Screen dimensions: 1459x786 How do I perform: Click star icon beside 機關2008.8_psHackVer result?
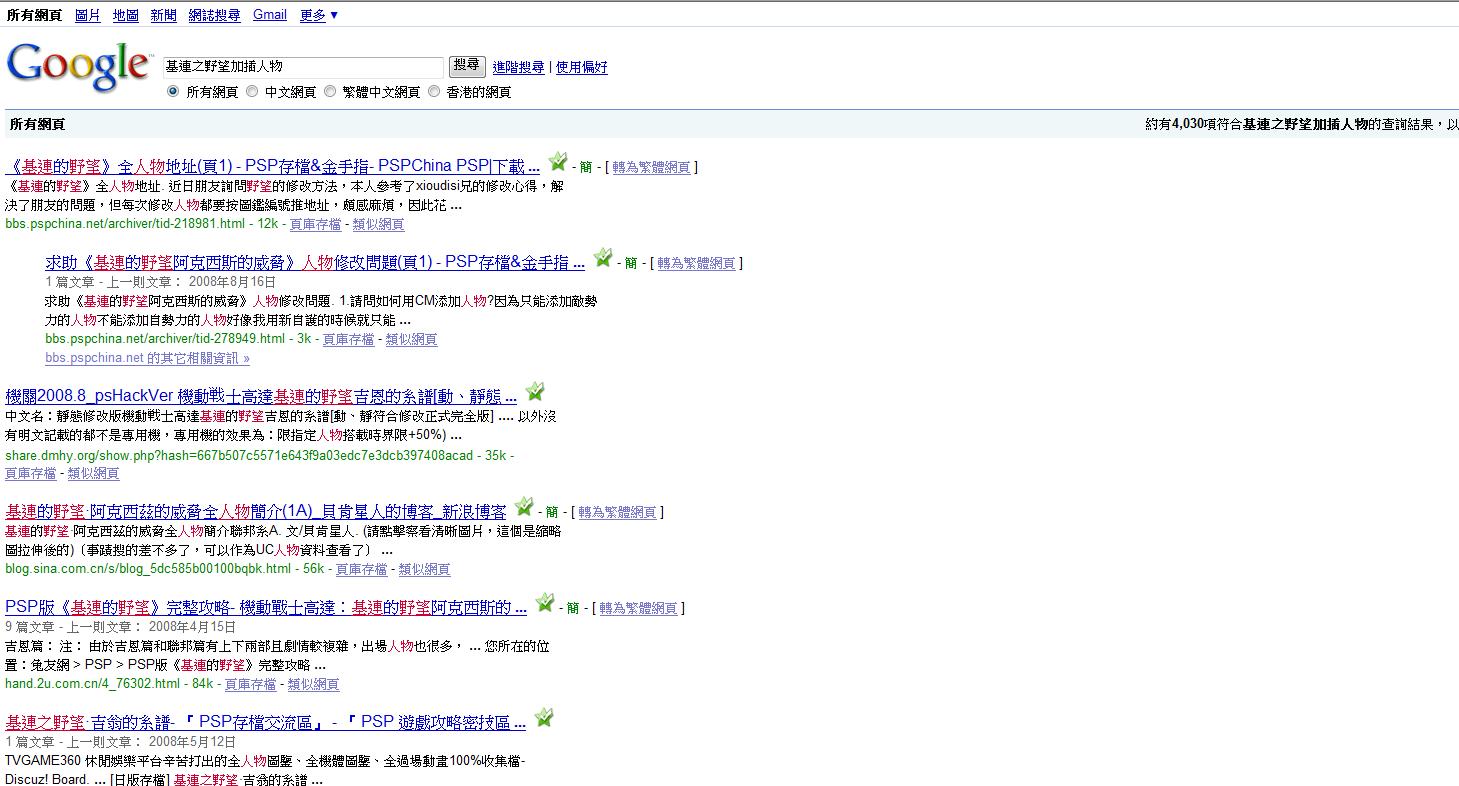535,391
